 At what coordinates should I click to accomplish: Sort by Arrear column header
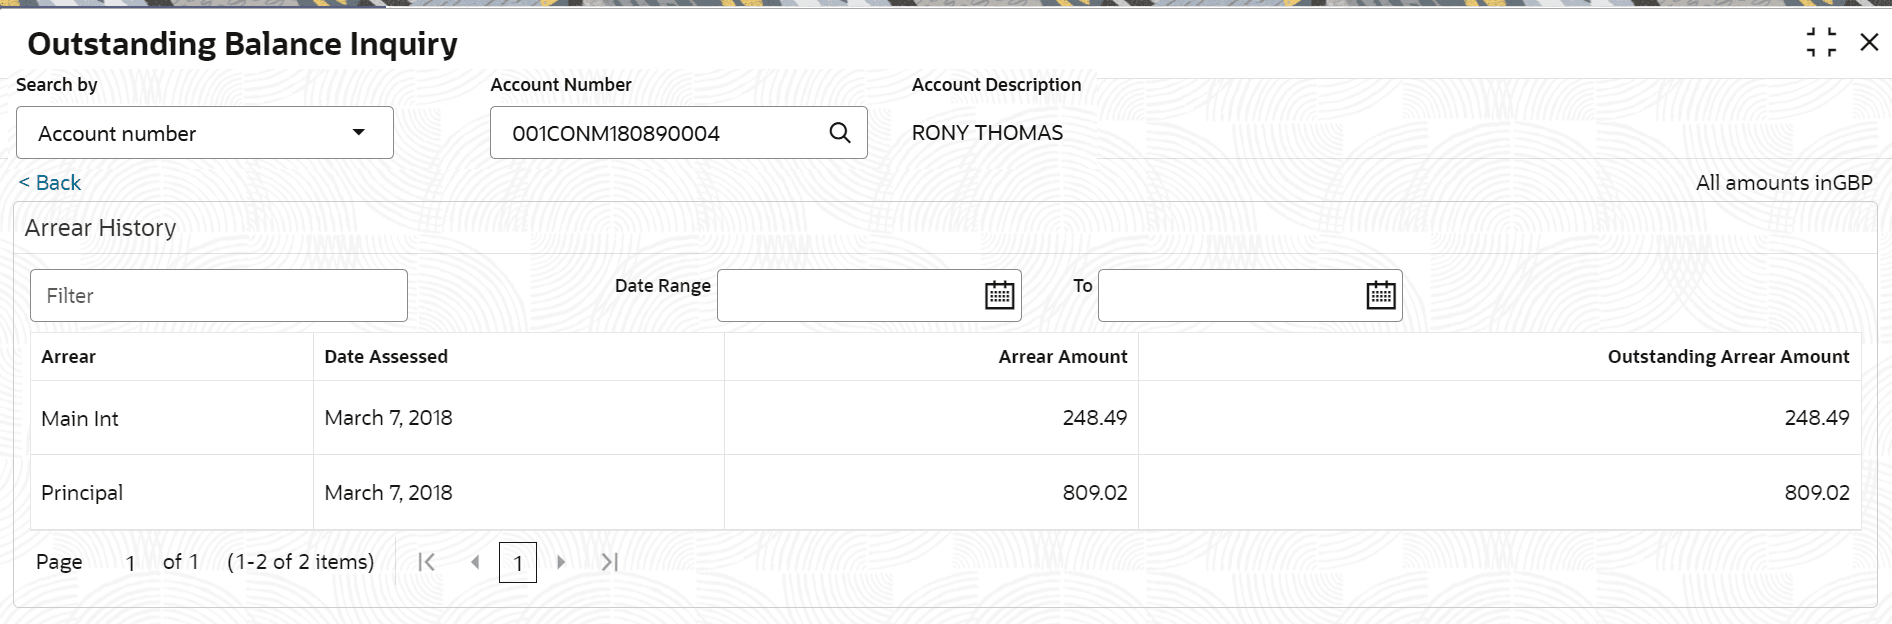(69, 357)
